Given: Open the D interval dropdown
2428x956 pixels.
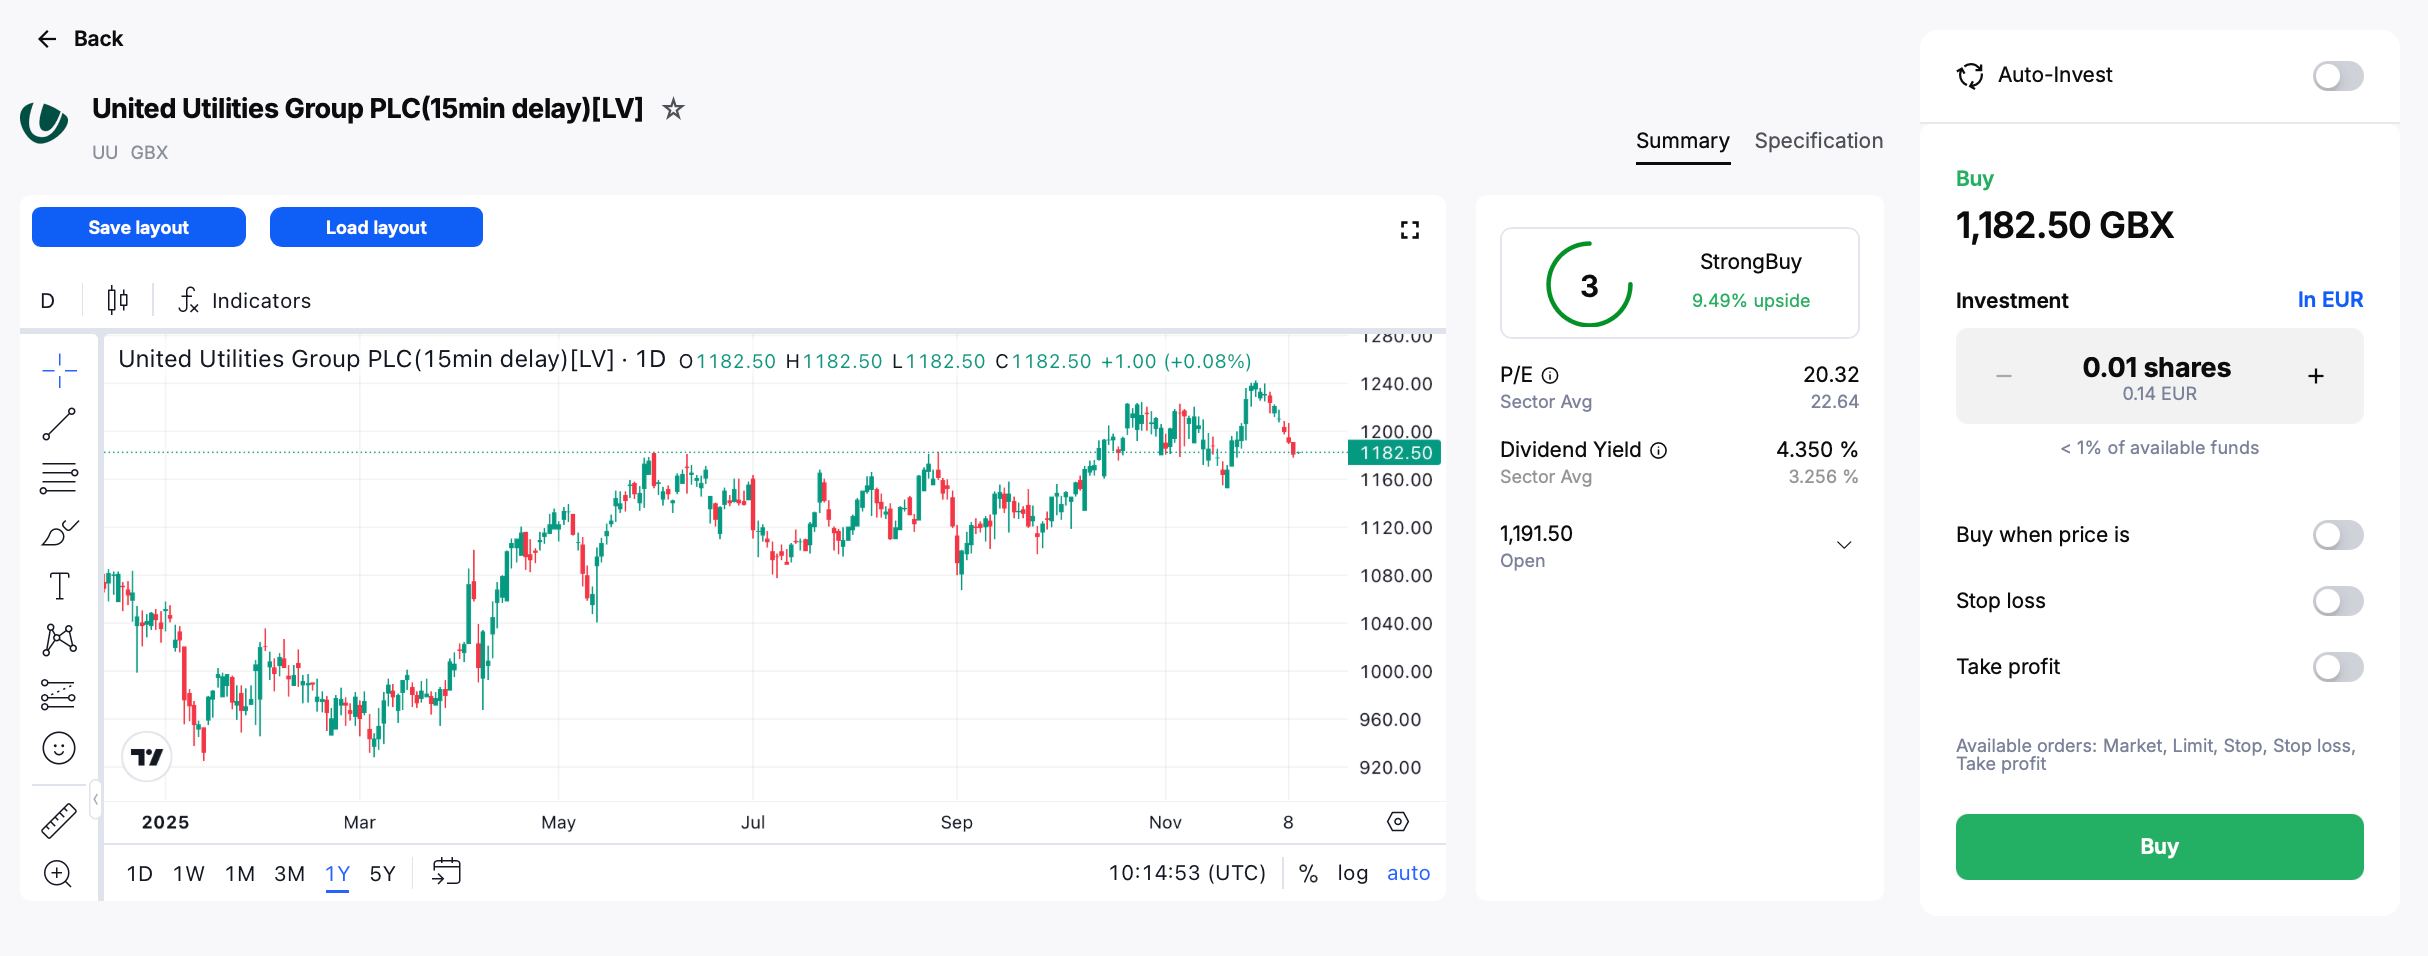Looking at the screenshot, I should (48, 300).
